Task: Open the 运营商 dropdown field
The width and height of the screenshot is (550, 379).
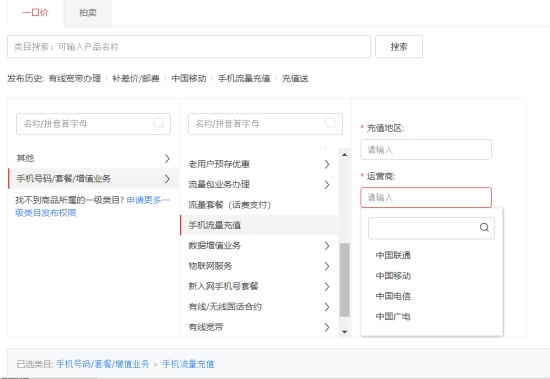Action: coord(426,198)
